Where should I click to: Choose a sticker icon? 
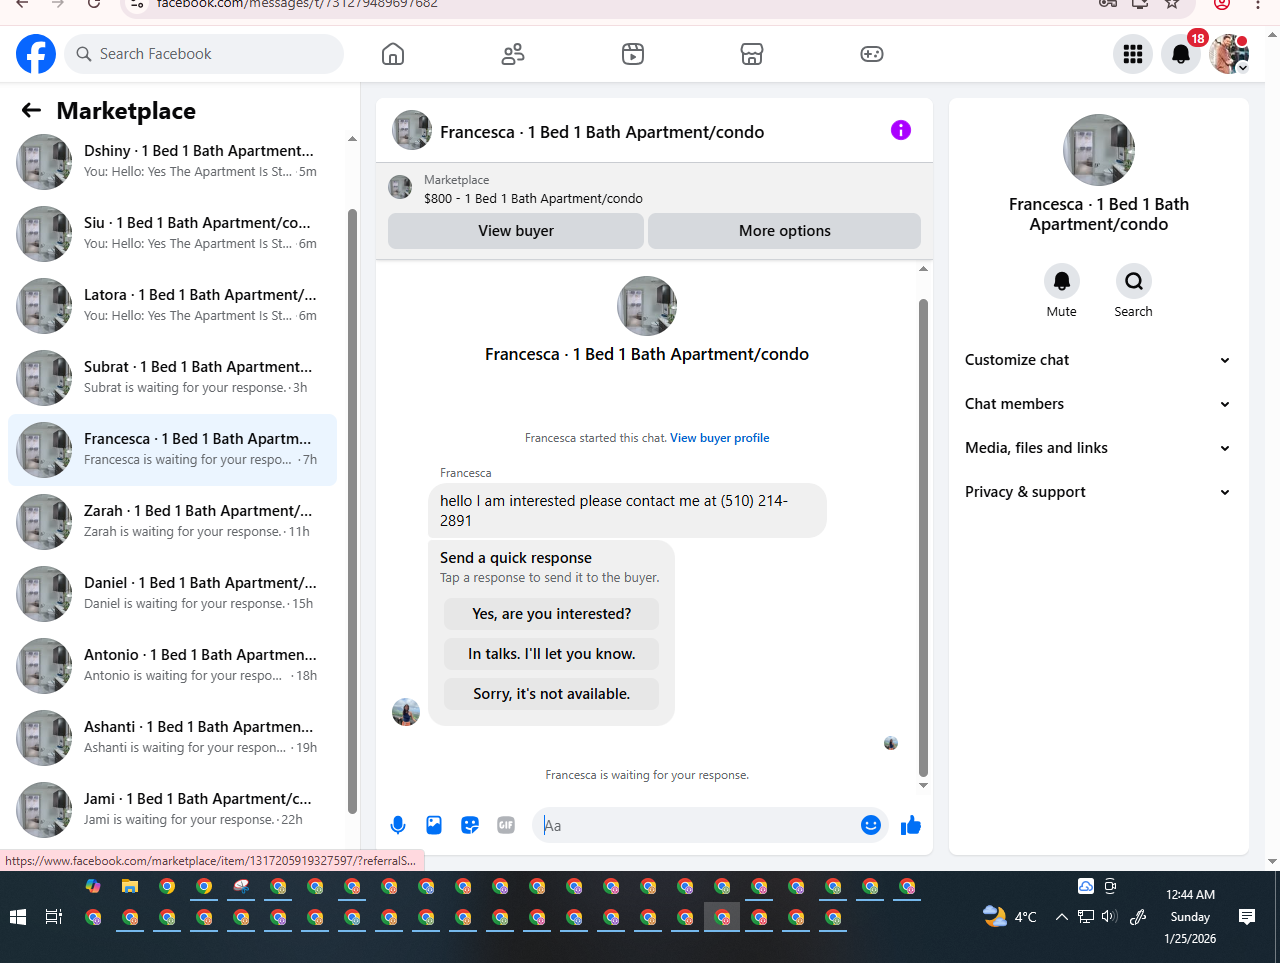tap(470, 825)
